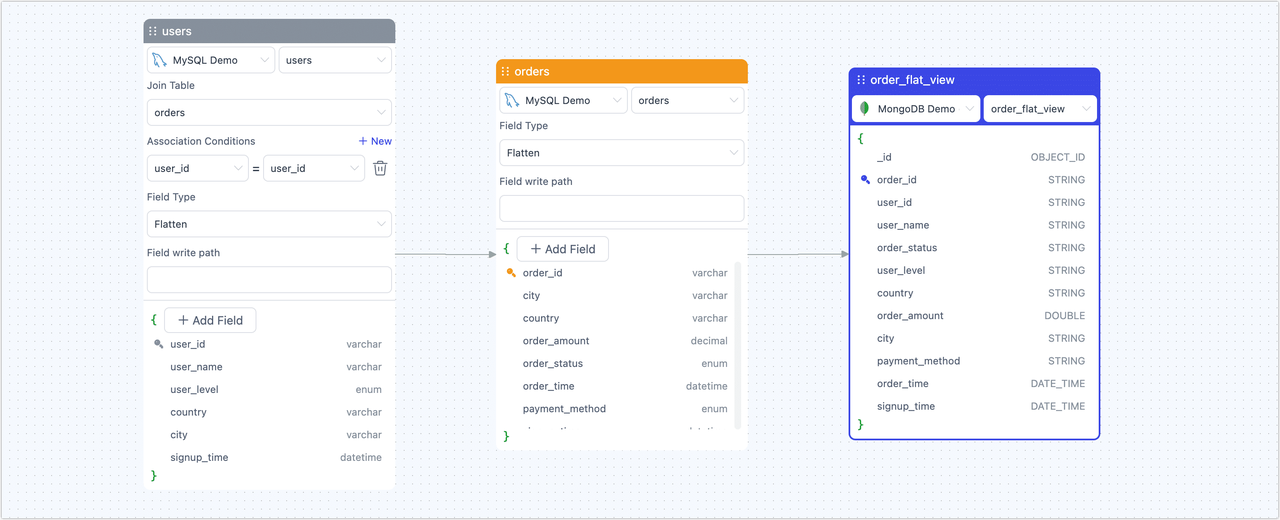The image size is (1280, 520).
Task: Click drag handle on orders node header
Action: click(506, 72)
